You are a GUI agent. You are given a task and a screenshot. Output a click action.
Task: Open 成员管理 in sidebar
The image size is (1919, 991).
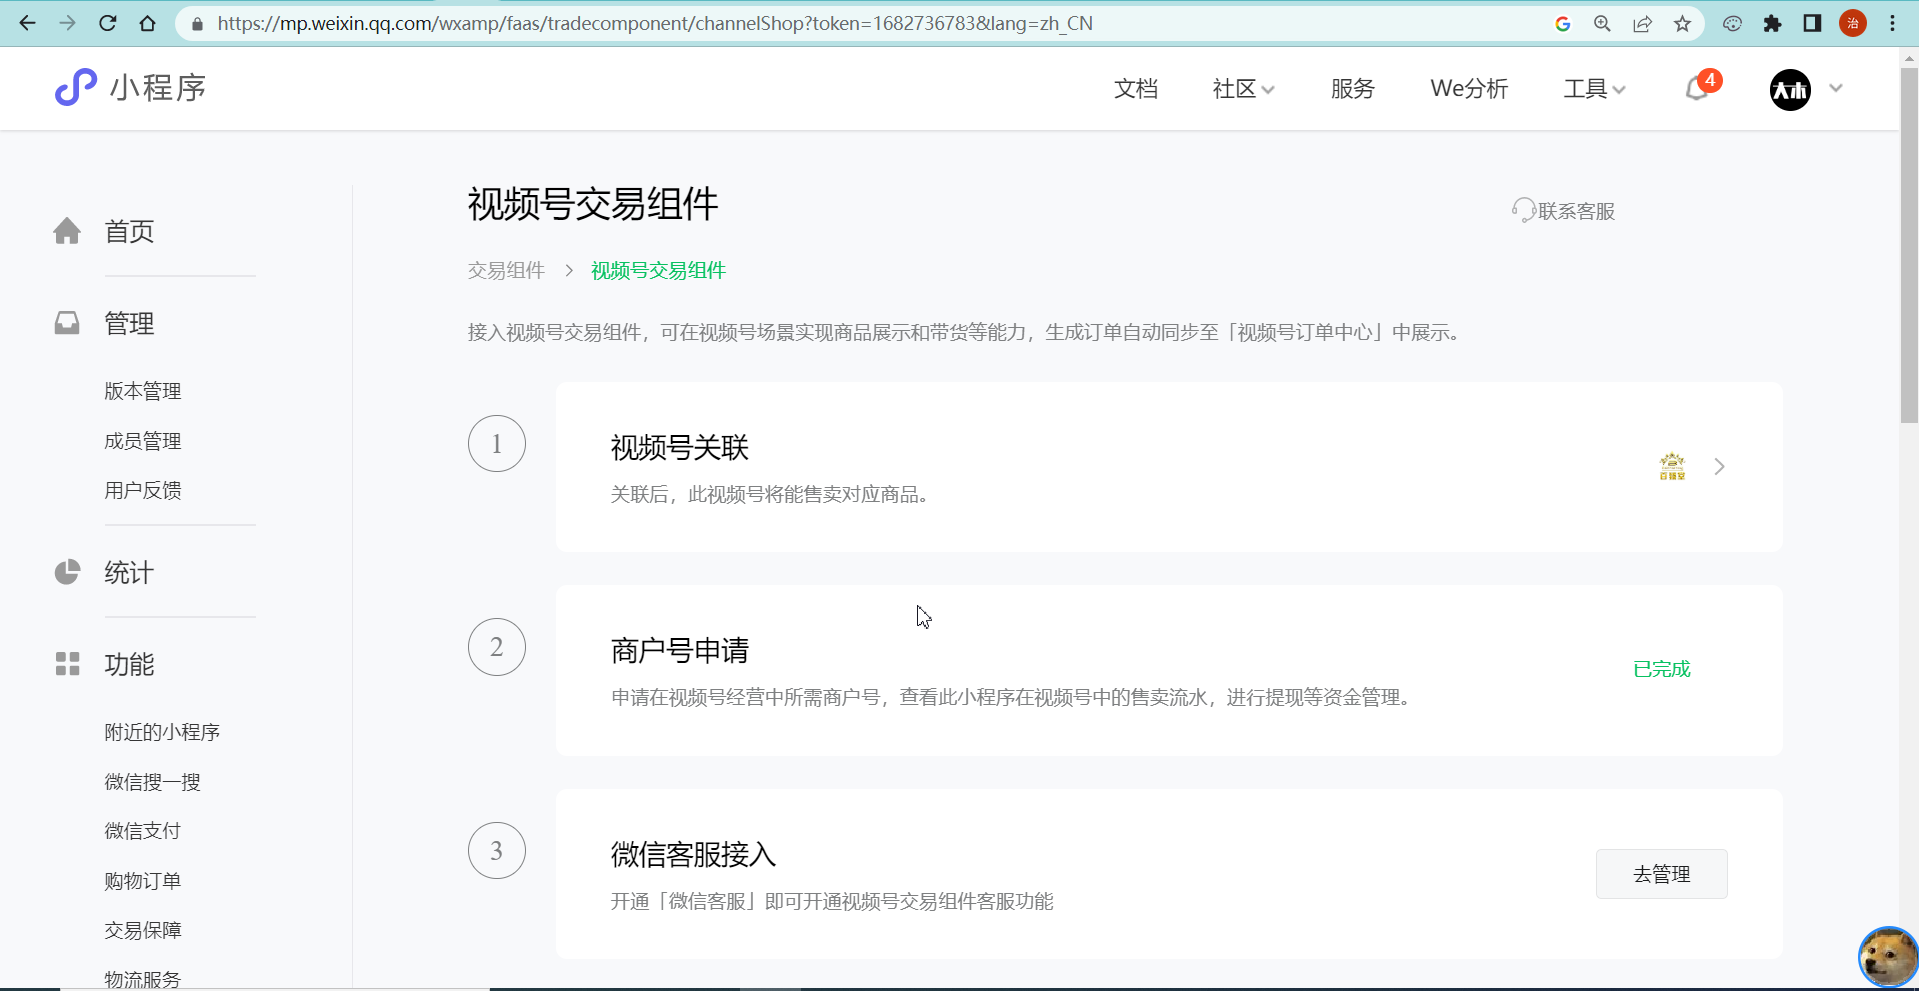[x=143, y=441]
